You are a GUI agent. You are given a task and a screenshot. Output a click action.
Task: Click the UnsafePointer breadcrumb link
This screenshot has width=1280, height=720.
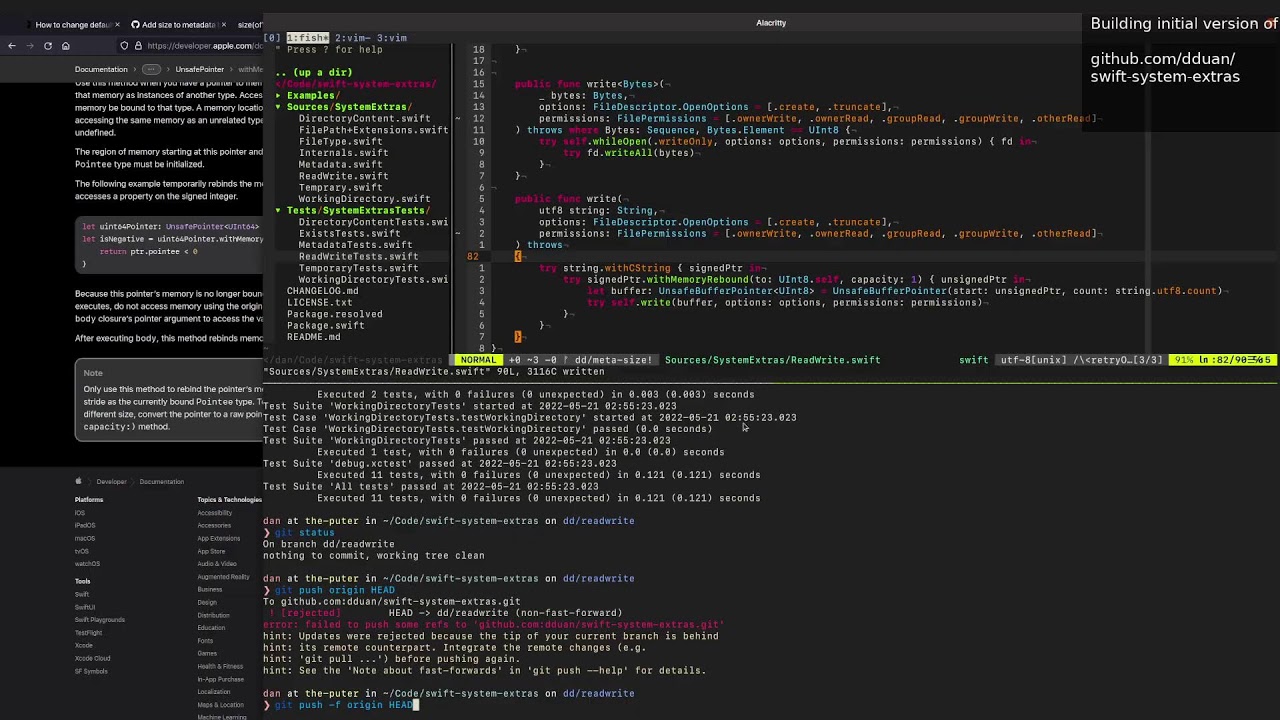(200, 70)
